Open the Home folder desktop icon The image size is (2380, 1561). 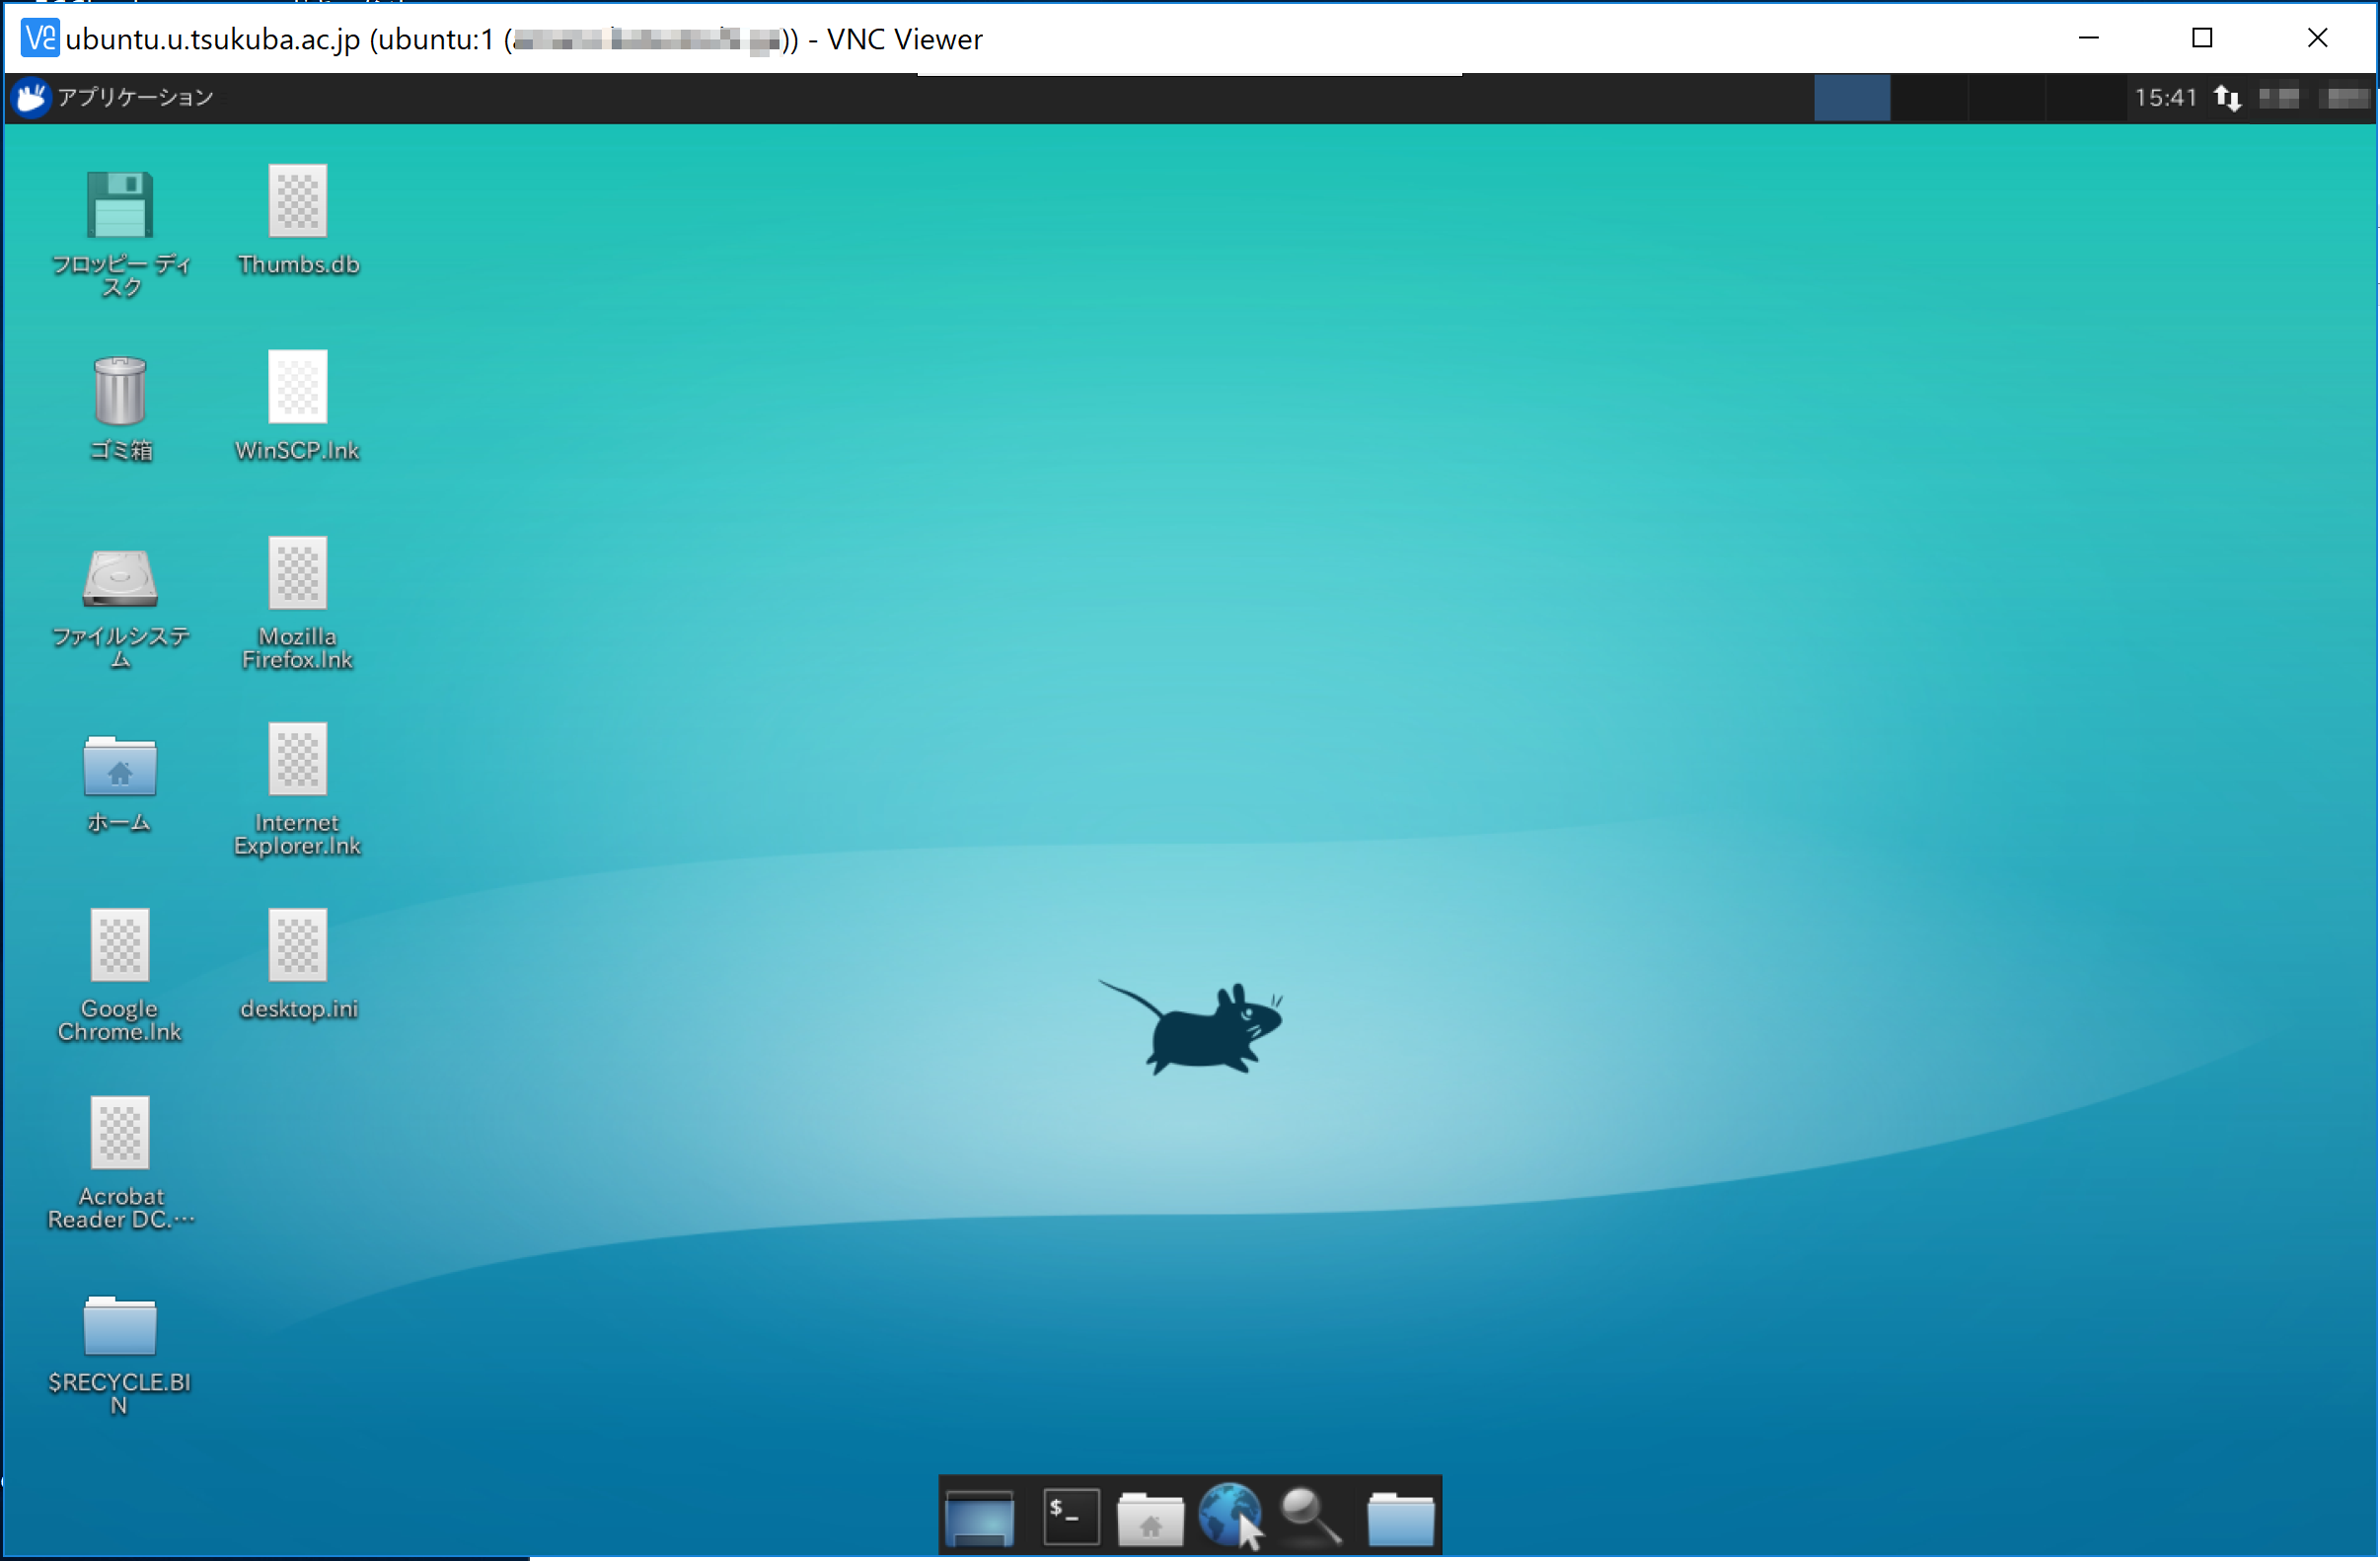120,766
